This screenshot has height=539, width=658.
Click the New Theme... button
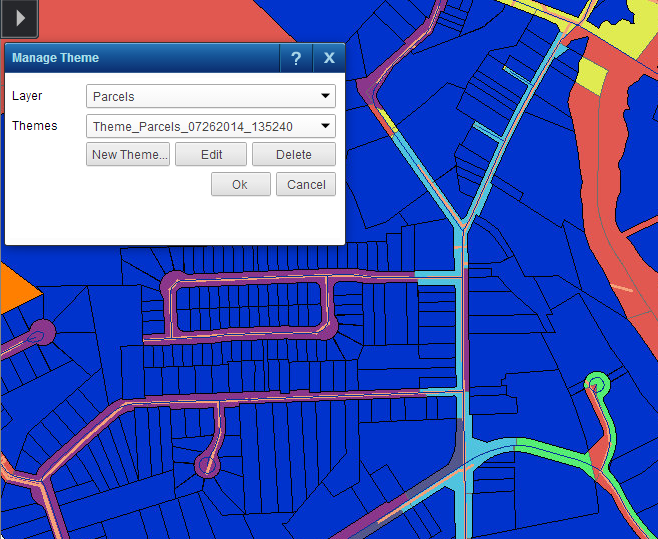pos(128,155)
